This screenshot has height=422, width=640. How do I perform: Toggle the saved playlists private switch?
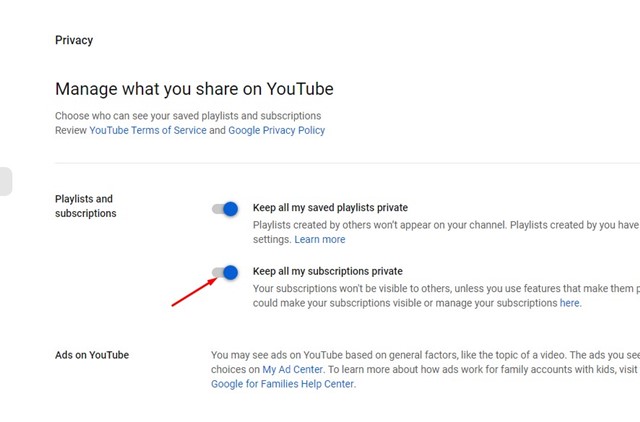tap(225, 209)
